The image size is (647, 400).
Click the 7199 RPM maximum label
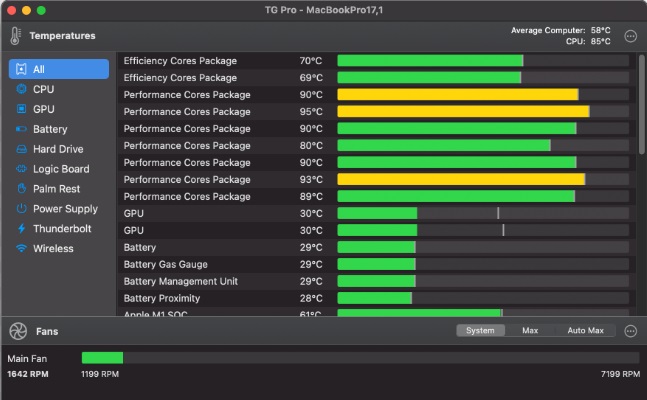(620, 374)
